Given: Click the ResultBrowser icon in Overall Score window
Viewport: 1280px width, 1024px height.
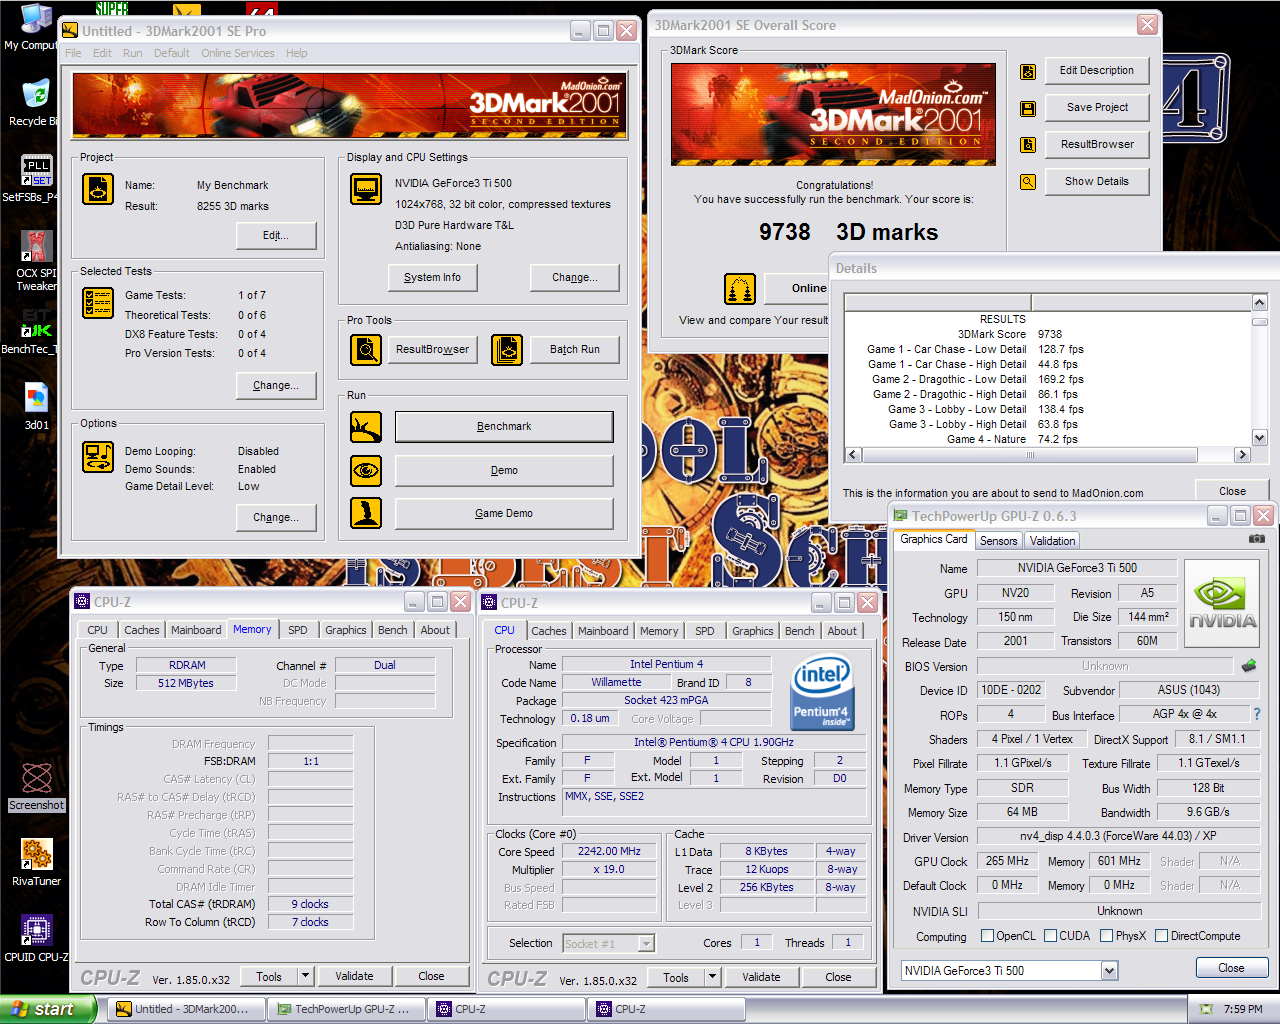Looking at the screenshot, I should tap(1027, 145).
